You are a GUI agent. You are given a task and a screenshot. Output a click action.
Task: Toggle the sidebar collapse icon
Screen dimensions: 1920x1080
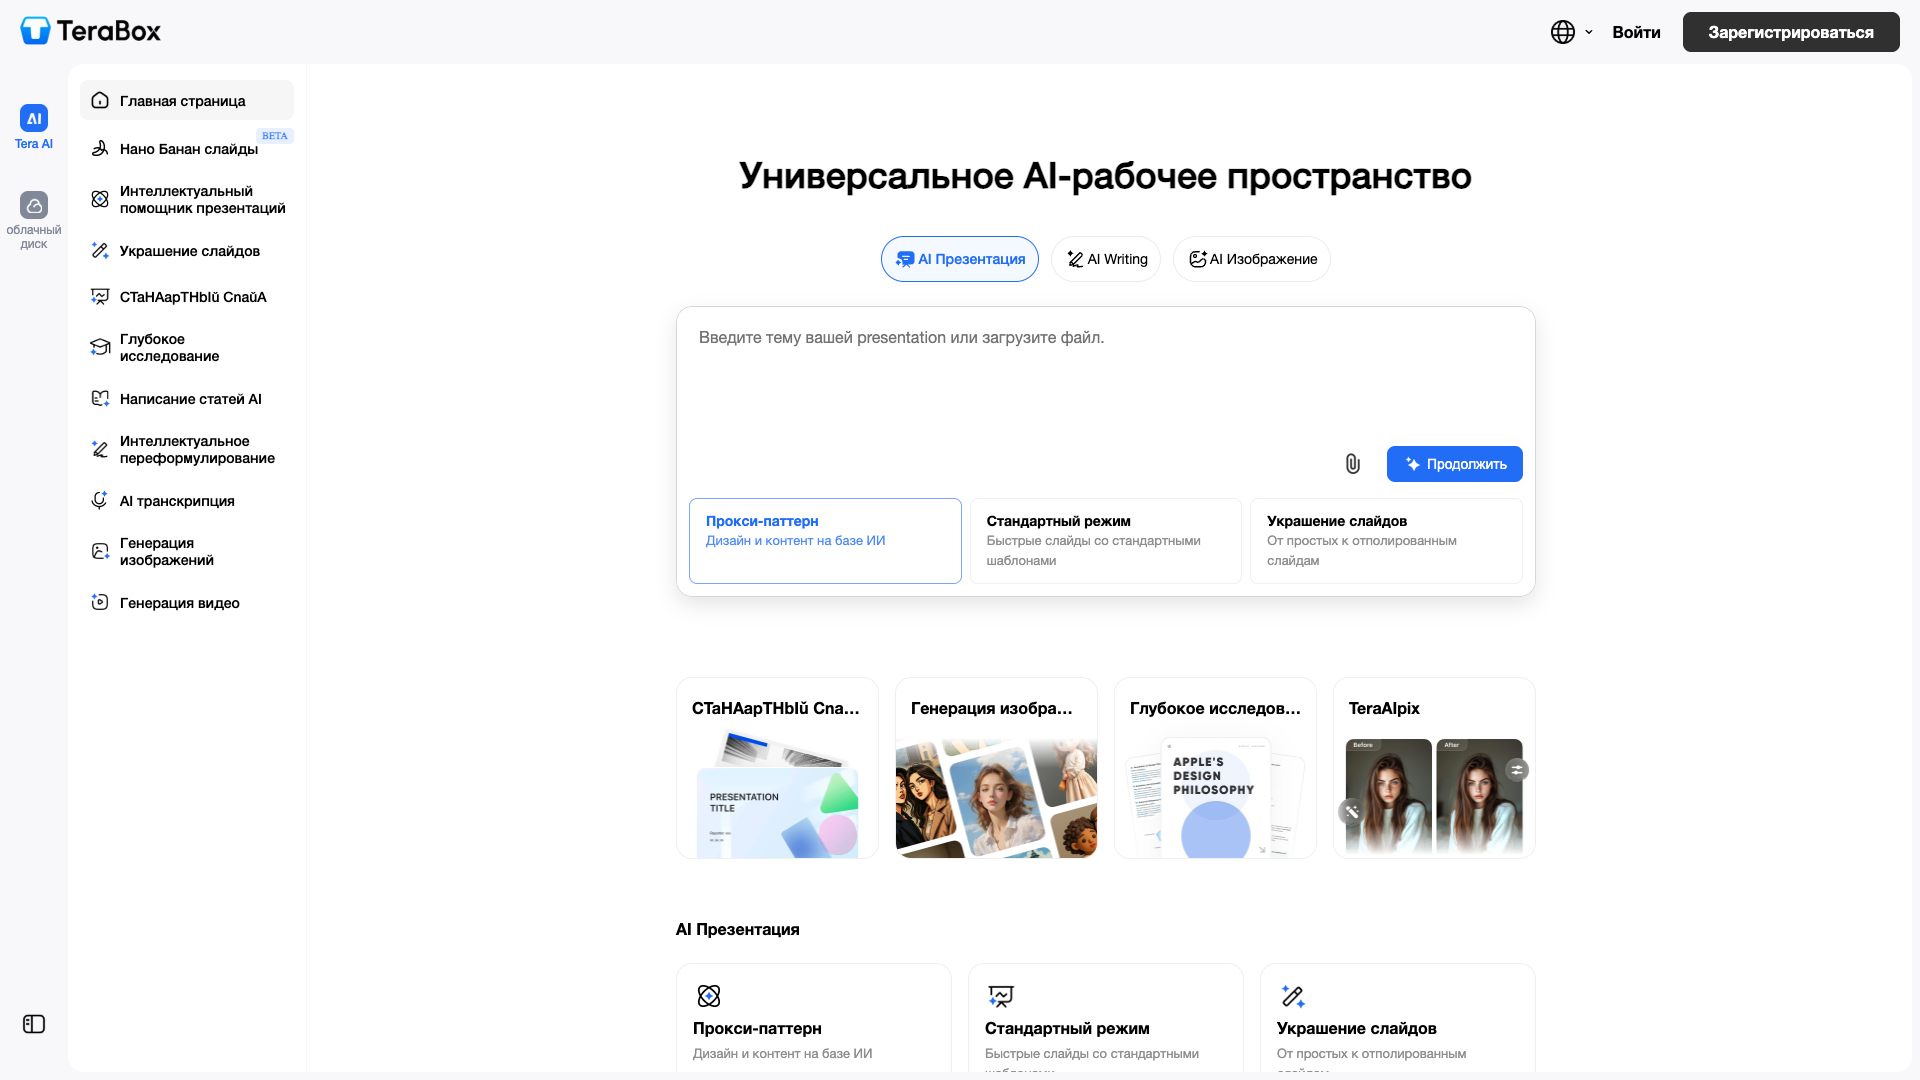(x=34, y=1024)
